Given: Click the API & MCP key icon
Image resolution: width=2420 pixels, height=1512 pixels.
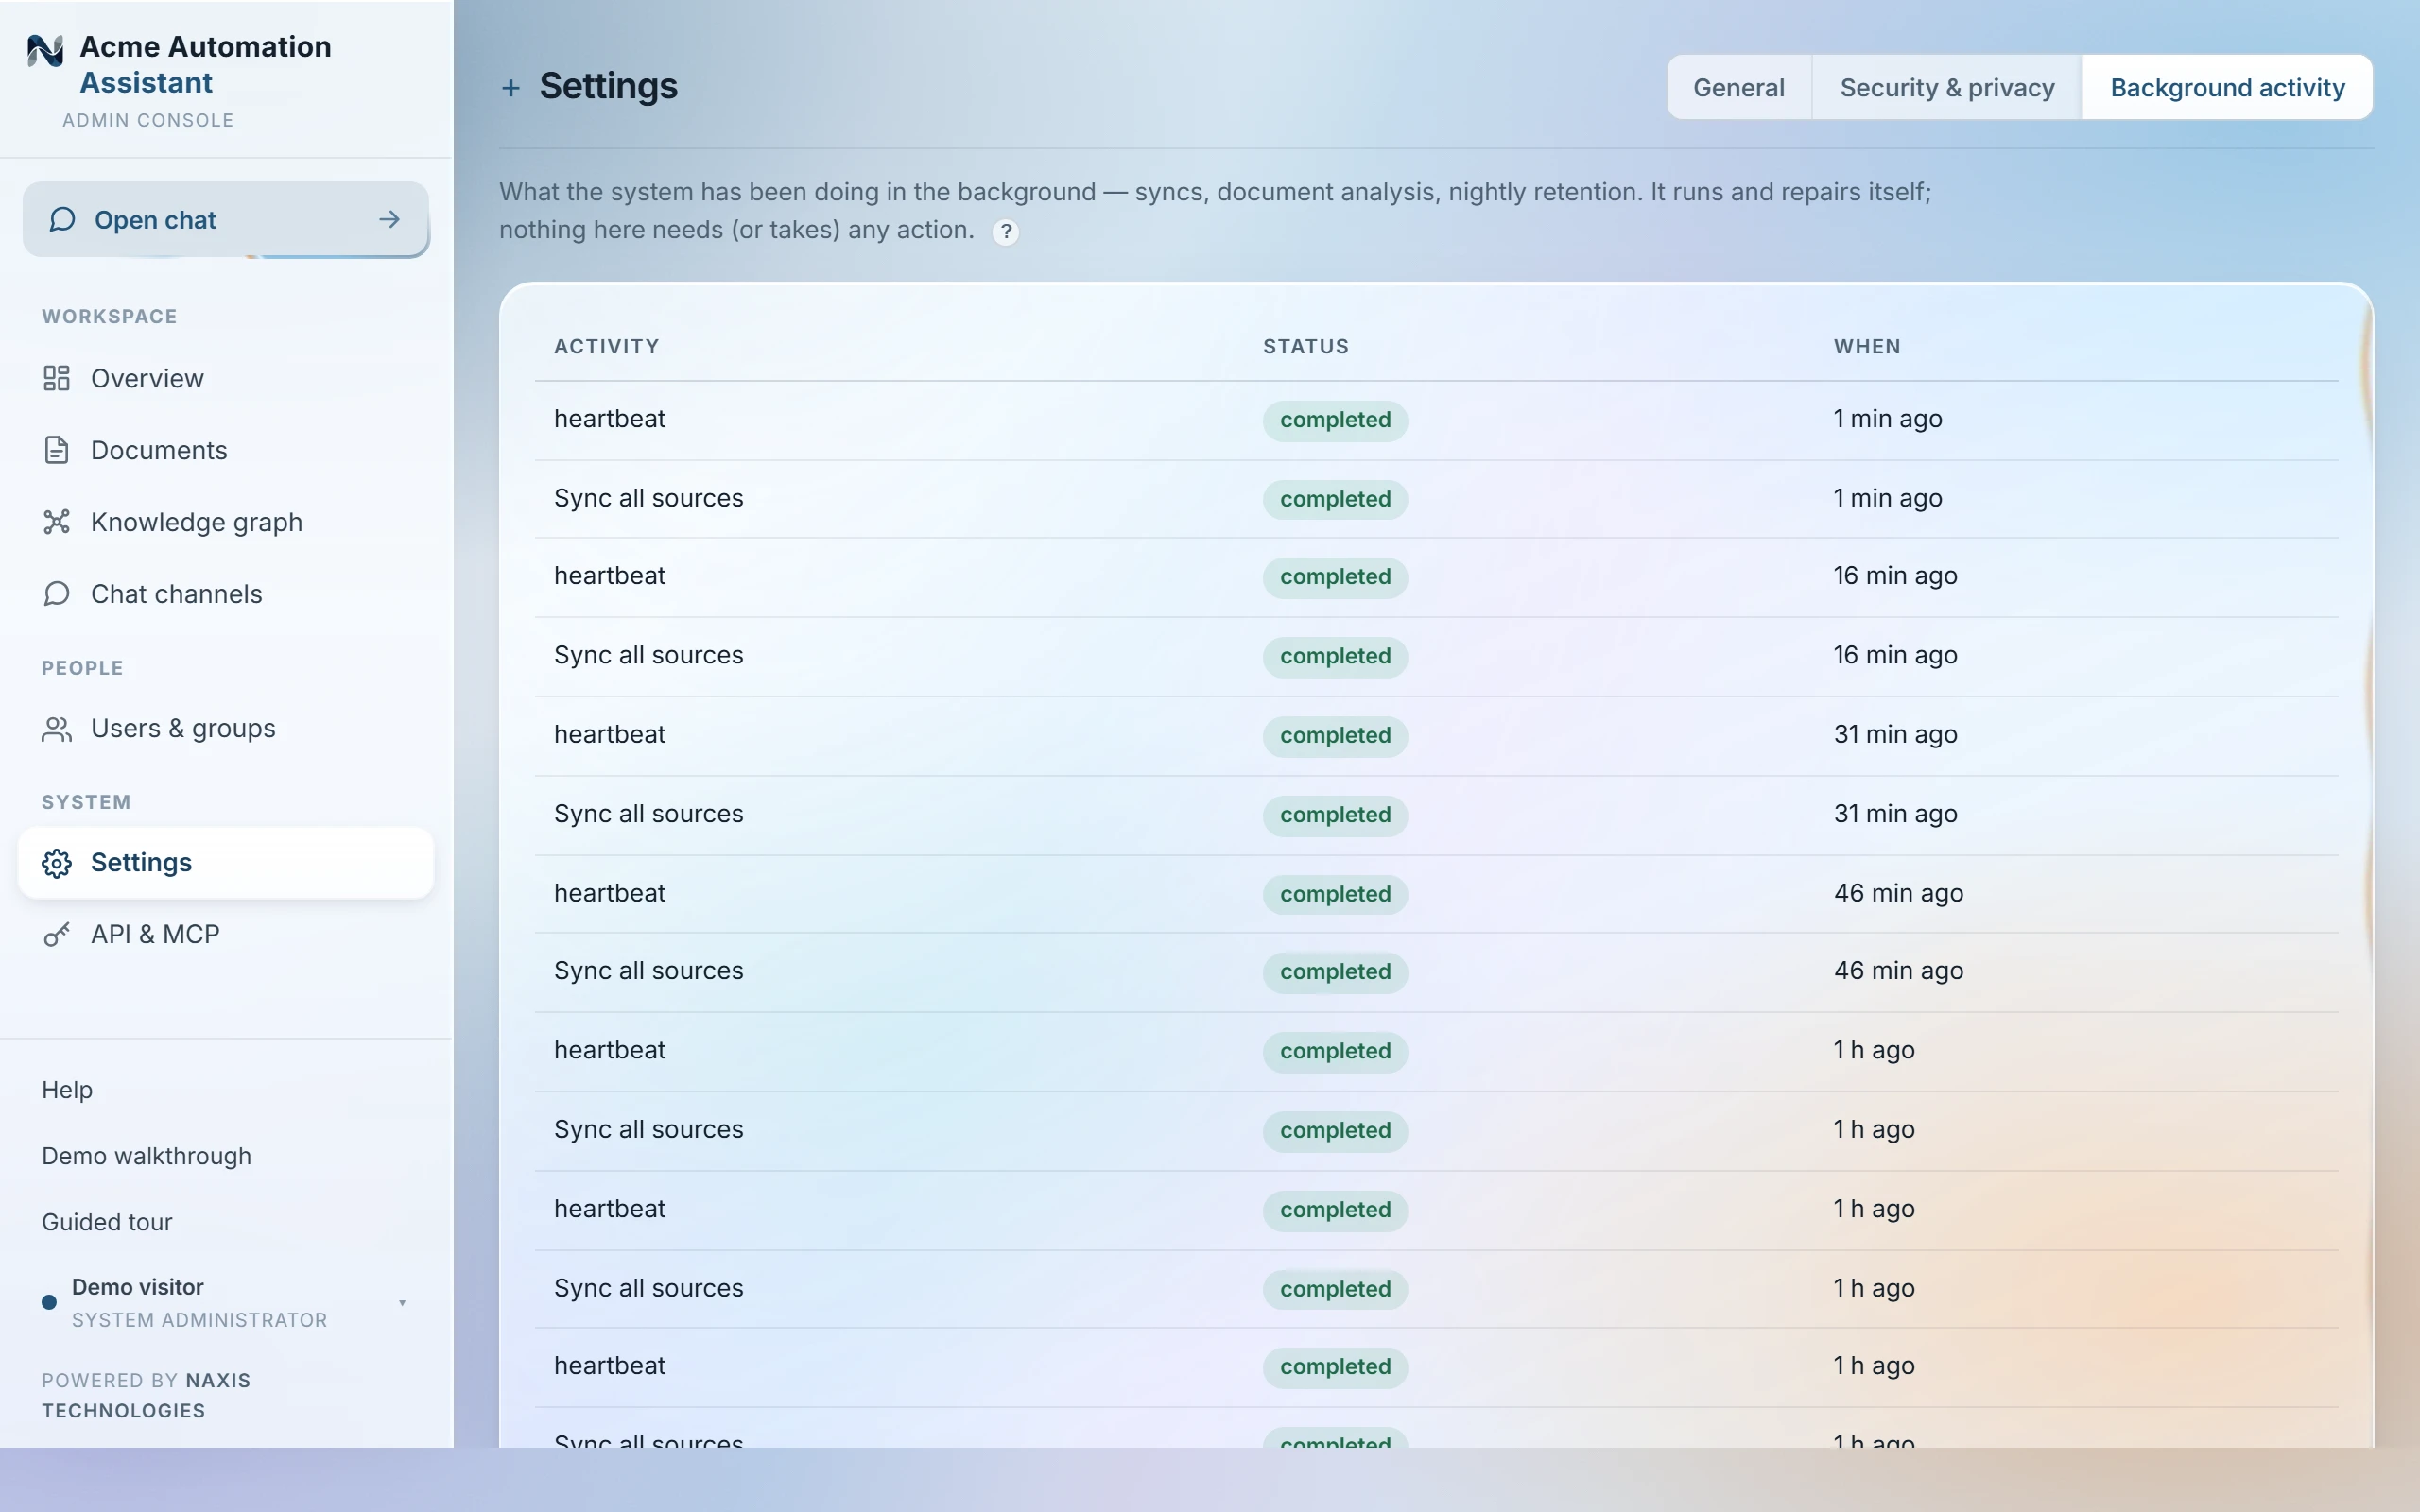Looking at the screenshot, I should [56, 934].
